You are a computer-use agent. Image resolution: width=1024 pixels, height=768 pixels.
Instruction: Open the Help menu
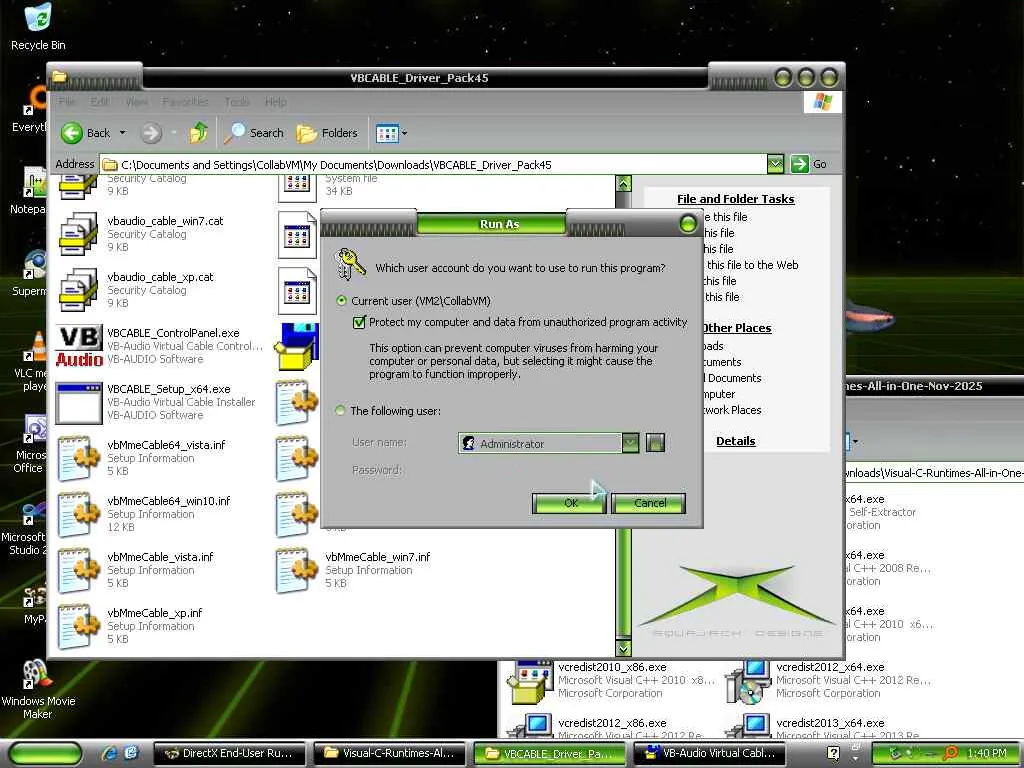click(x=276, y=102)
